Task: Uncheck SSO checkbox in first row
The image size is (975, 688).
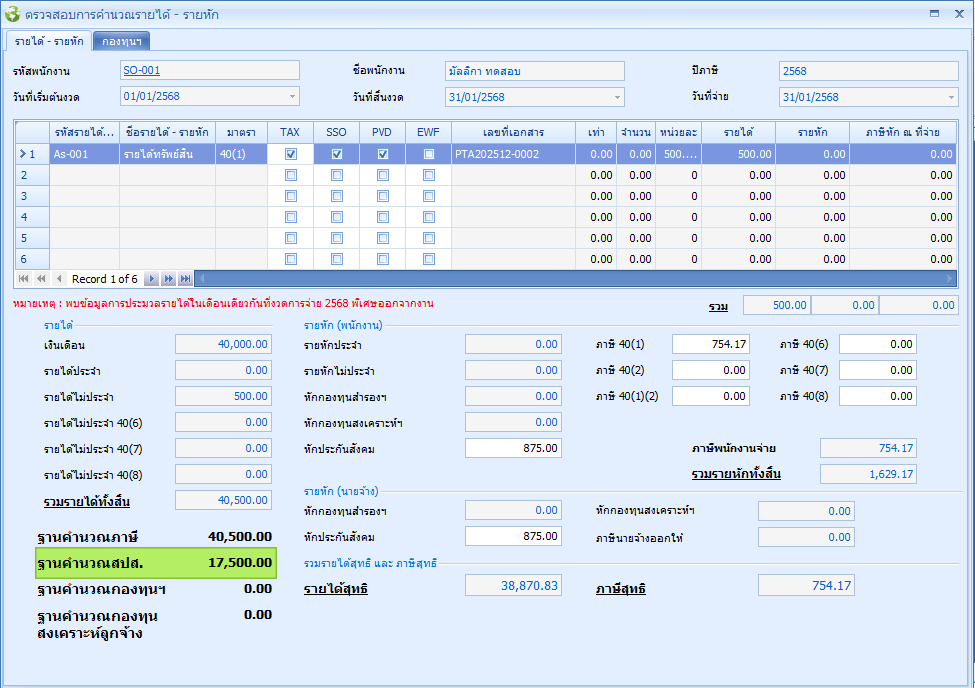Action: pos(337,154)
